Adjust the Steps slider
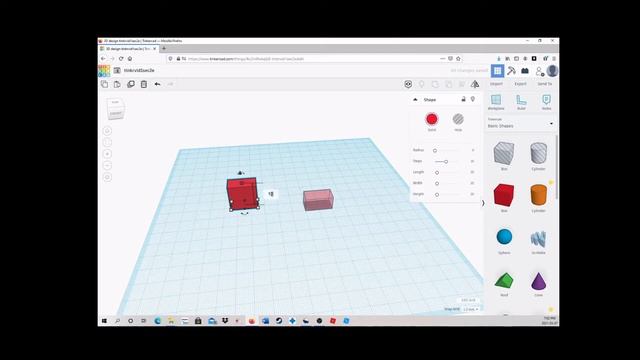 (x=446, y=162)
